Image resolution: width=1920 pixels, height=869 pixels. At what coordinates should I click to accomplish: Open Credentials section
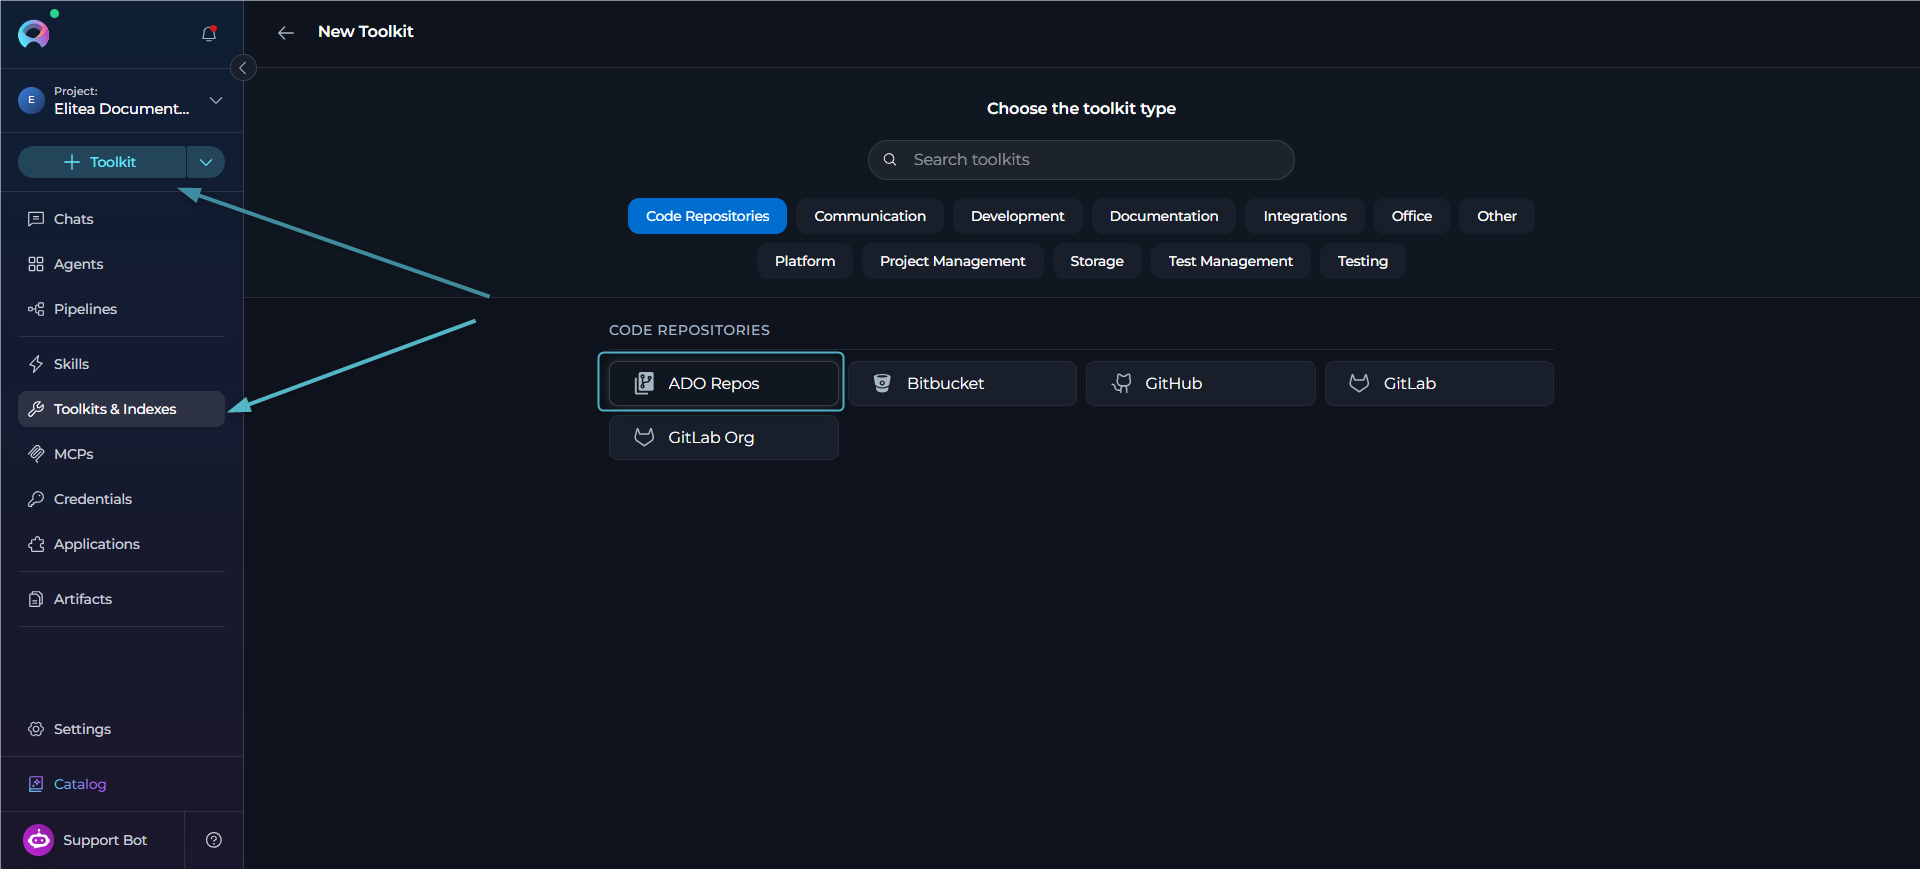click(x=121, y=499)
